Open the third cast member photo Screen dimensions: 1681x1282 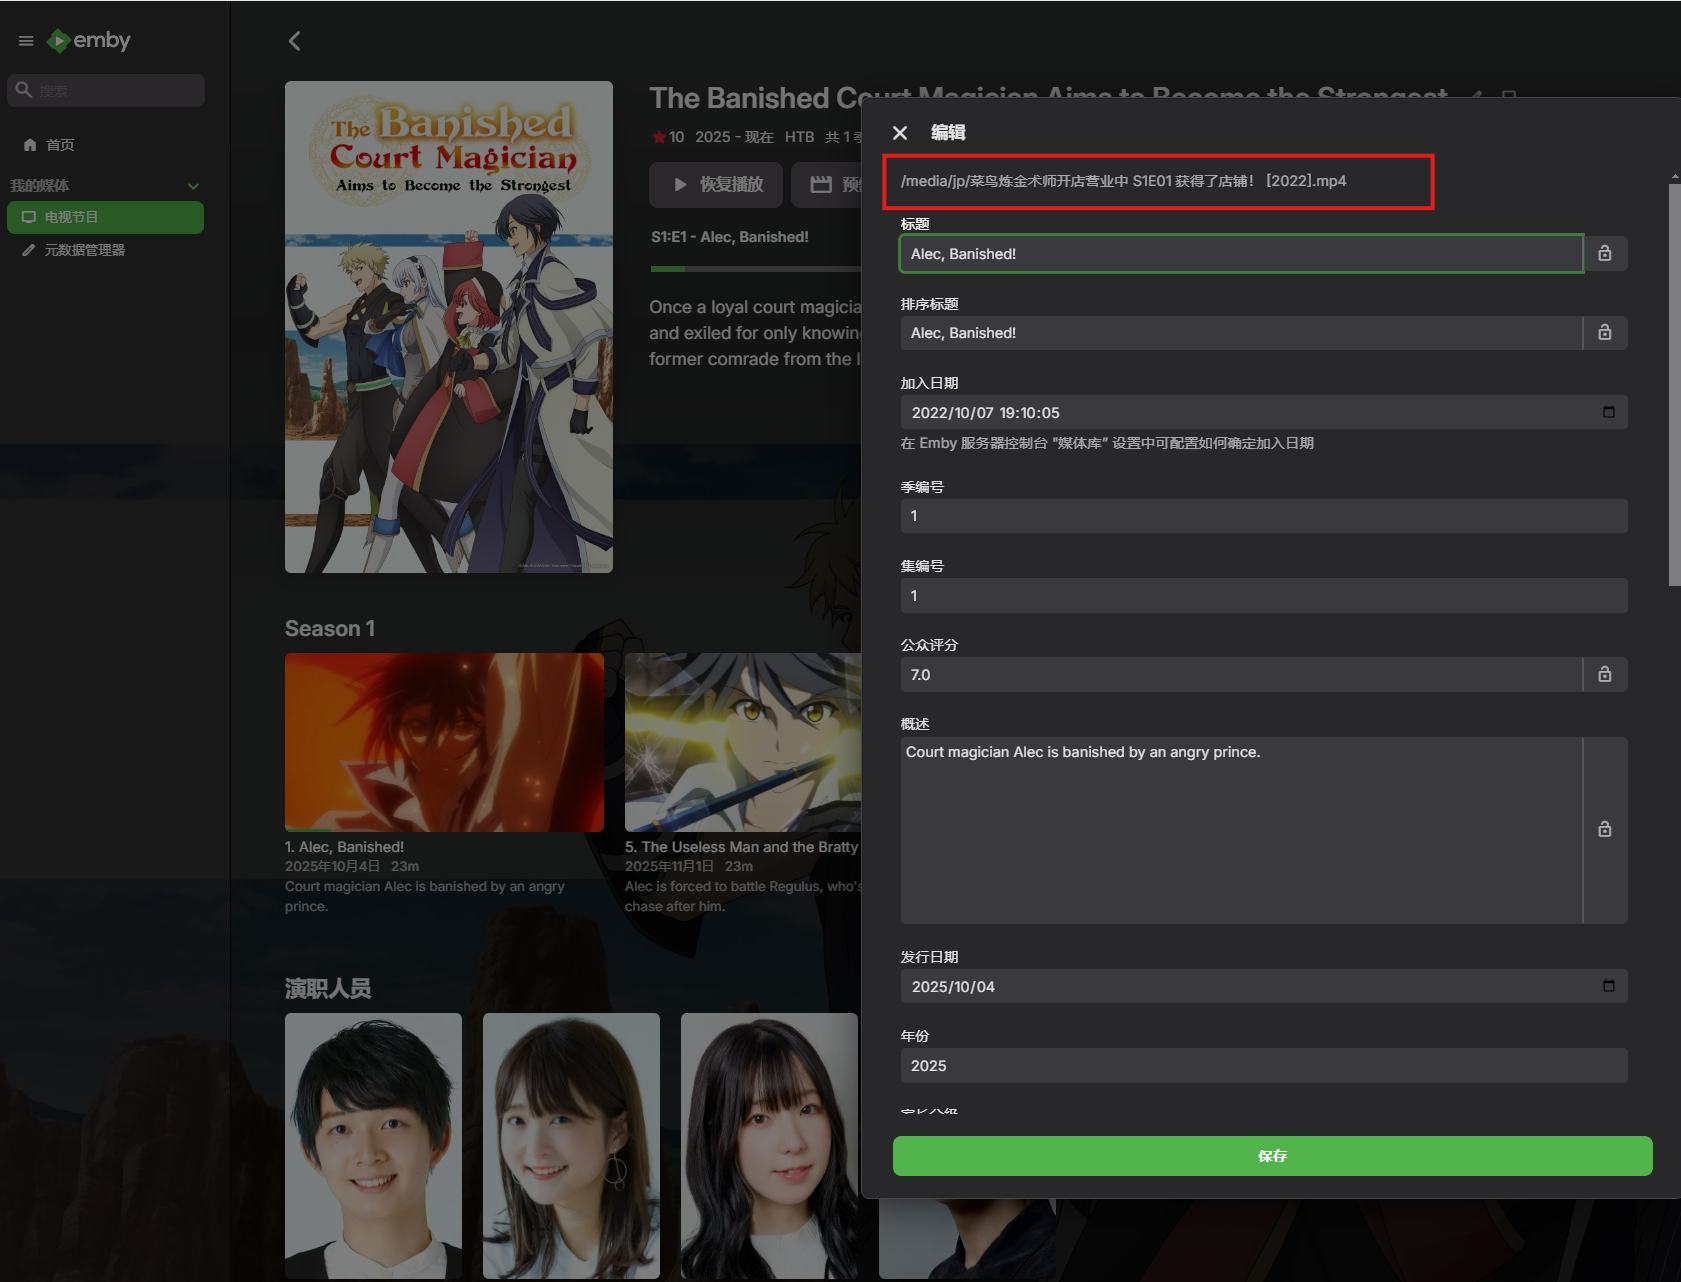pyautogui.click(x=769, y=1146)
